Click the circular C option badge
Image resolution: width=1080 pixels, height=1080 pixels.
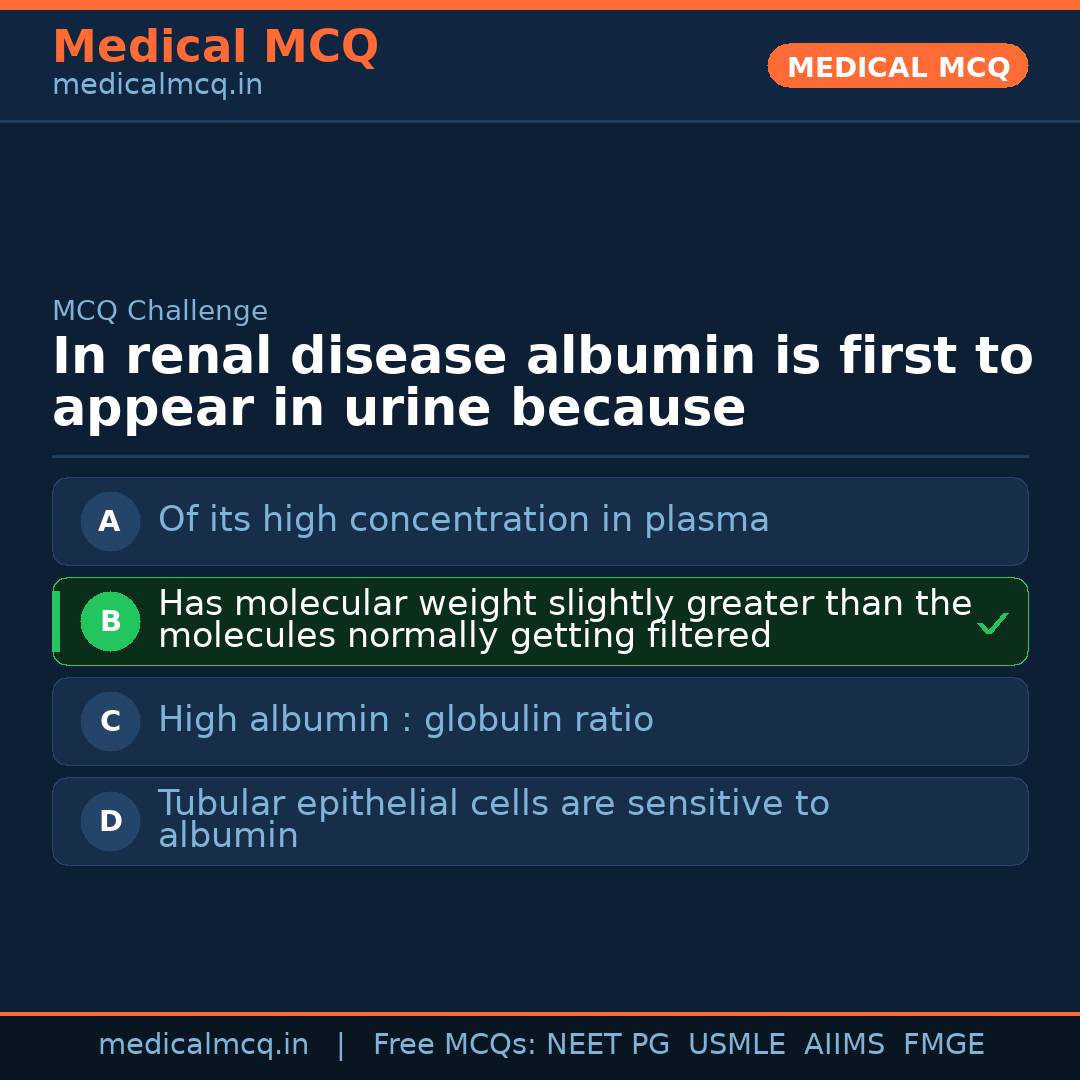click(110, 721)
